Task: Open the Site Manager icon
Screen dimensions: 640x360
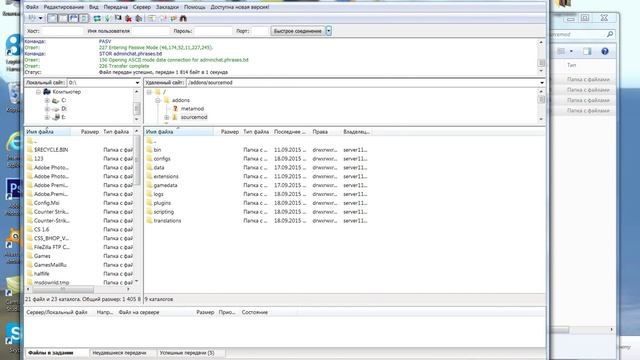Action: (x=32, y=18)
